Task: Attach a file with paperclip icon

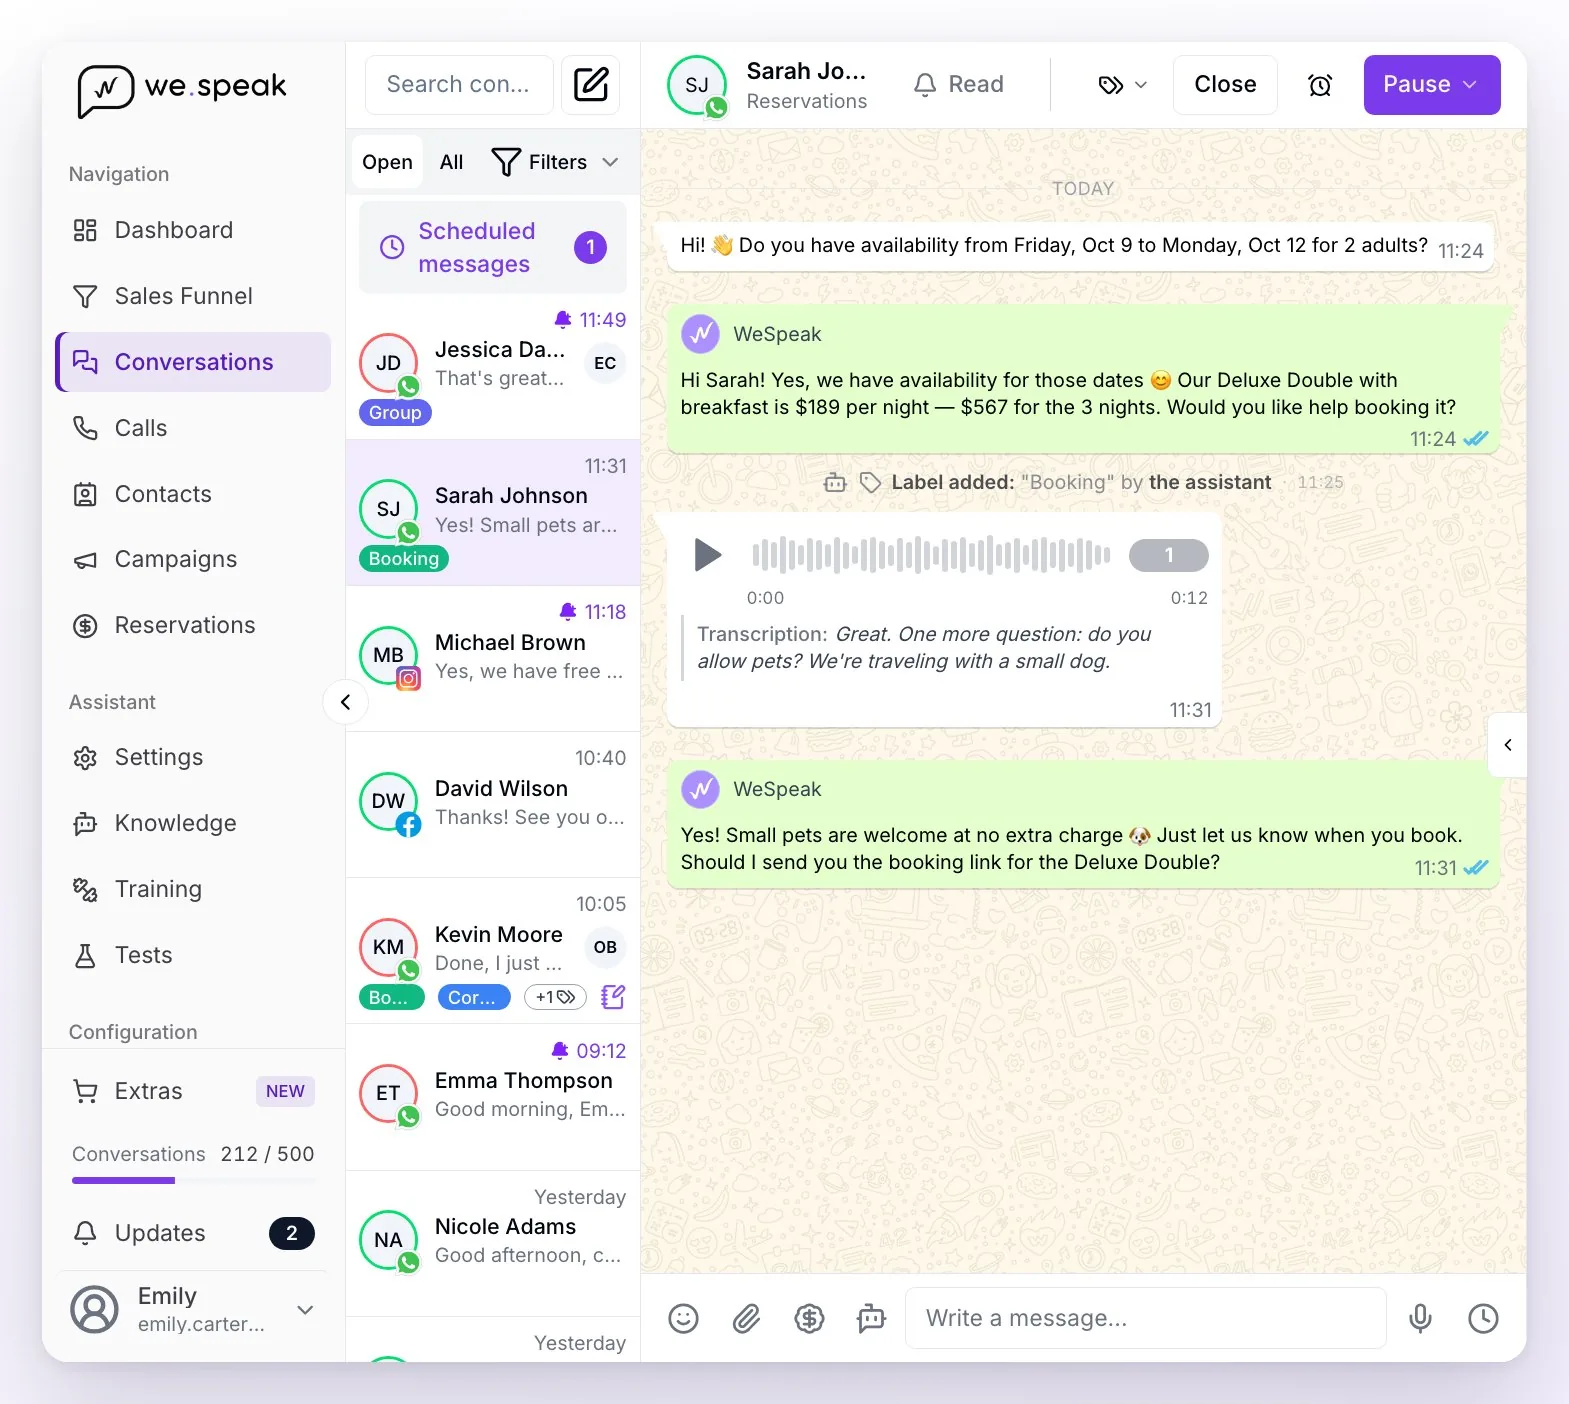Action: (x=746, y=1319)
